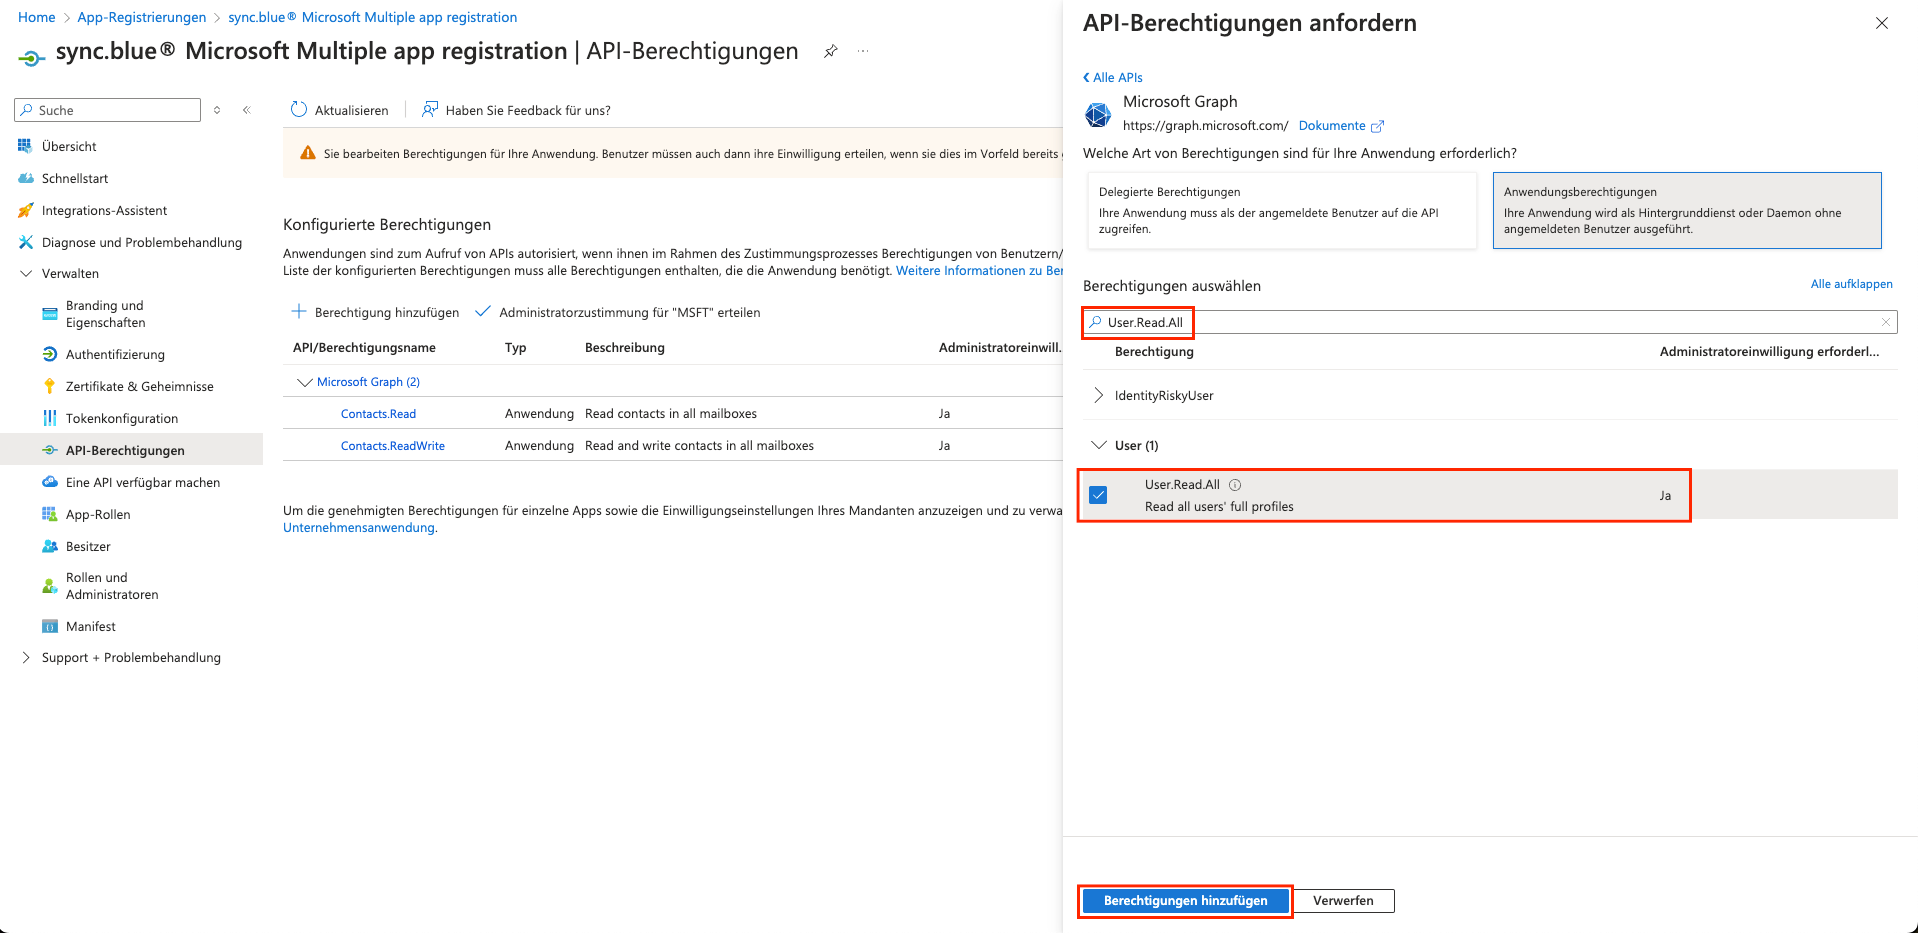Close the API-Berechtigungen anfordern panel
This screenshot has height=933, width=1918.
pos(1881,23)
